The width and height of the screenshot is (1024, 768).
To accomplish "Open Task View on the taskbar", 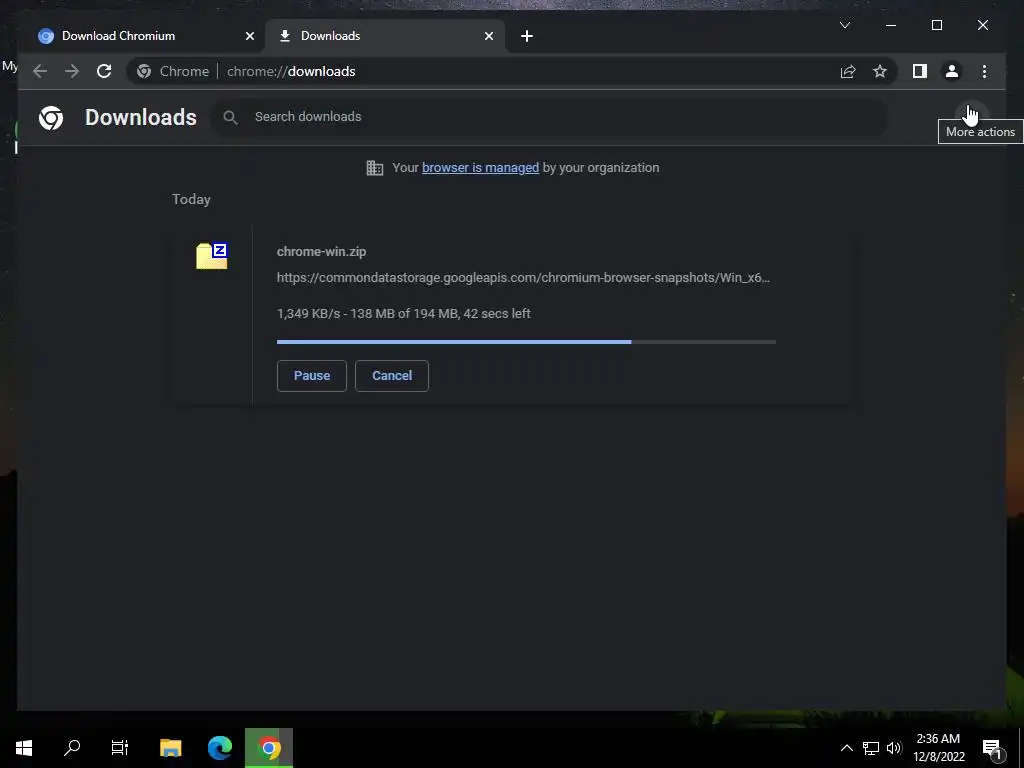I will pos(120,748).
